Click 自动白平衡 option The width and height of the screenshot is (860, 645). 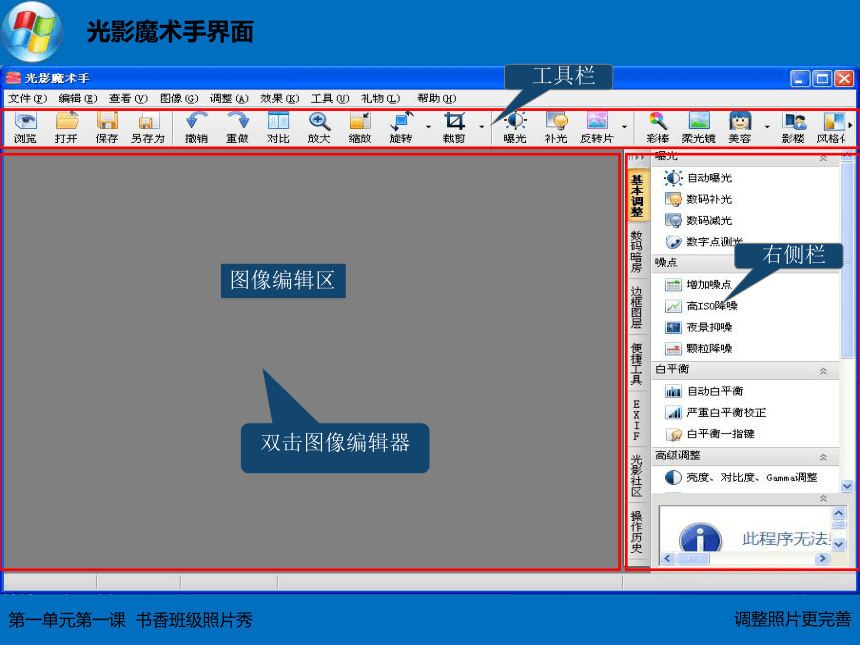704,391
